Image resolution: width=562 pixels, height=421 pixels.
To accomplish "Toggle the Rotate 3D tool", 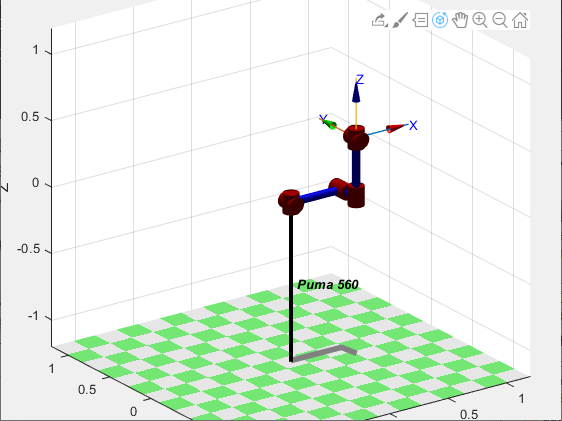I will point(440,20).
